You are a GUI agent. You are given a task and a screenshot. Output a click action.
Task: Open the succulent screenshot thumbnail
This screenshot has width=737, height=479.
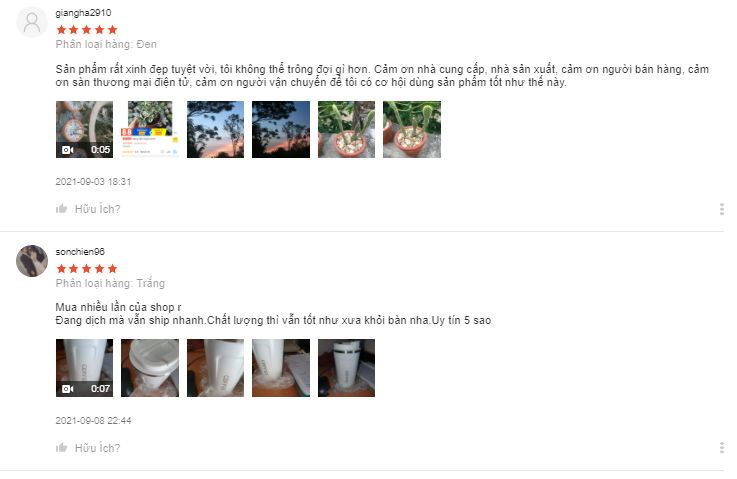[x=150, y=129]
